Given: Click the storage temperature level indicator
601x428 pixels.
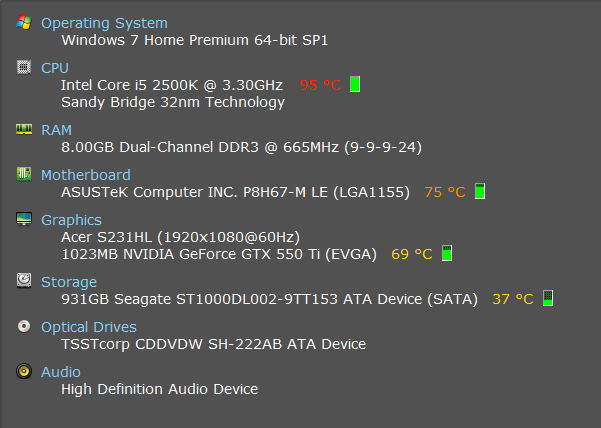Looking at the screenshot, I should coord(547,298).
